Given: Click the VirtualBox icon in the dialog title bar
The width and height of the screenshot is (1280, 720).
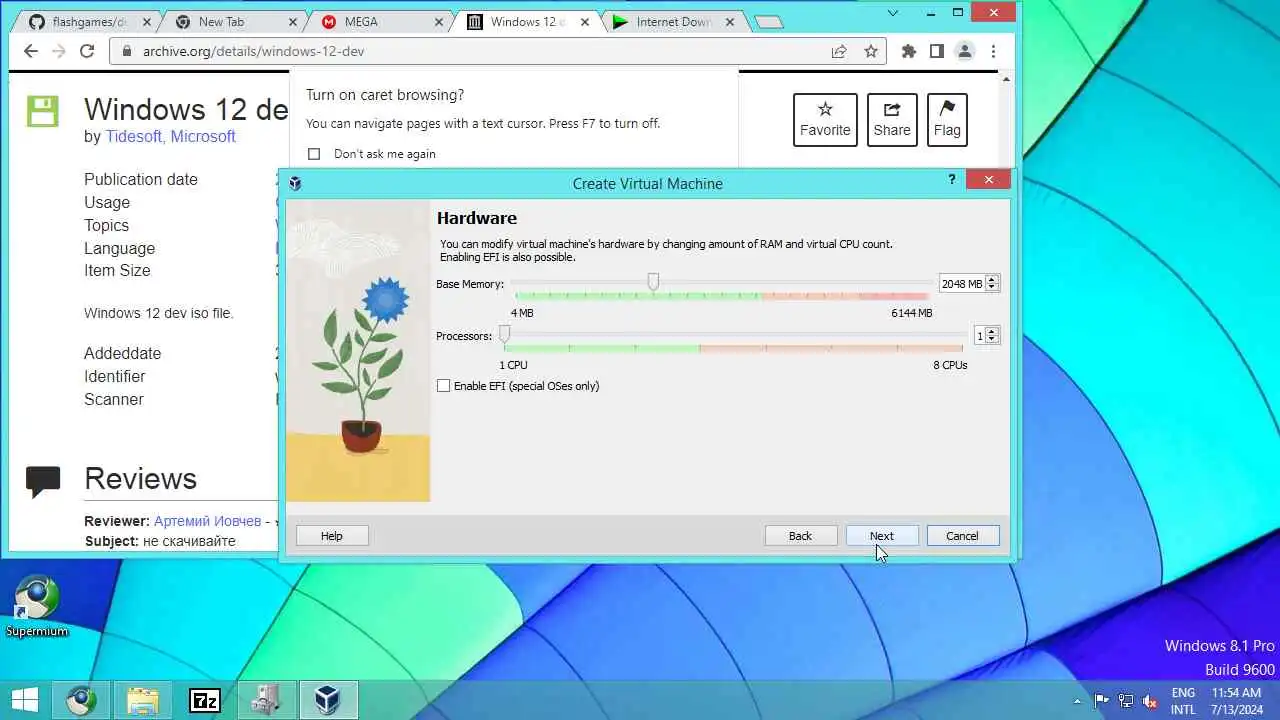Looking at the screenshot, I should (x=295, y=183).
